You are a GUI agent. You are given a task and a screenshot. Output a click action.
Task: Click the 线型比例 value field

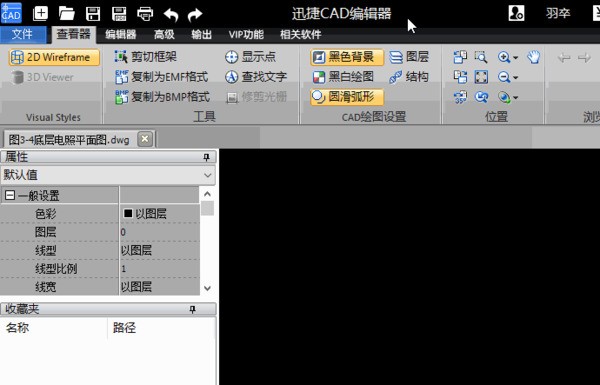click(159, 269)
